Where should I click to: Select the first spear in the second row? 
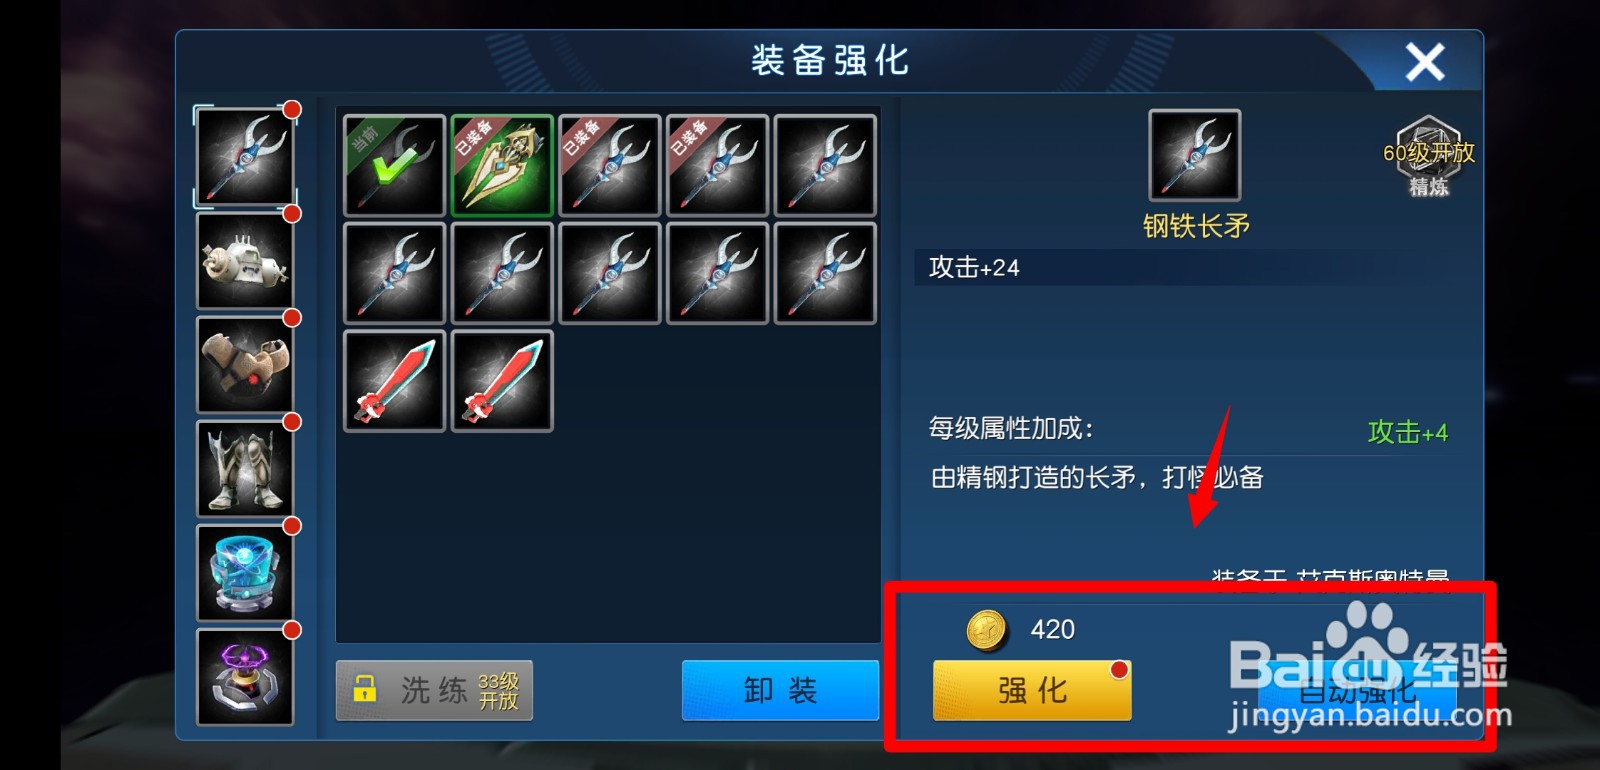394,273
